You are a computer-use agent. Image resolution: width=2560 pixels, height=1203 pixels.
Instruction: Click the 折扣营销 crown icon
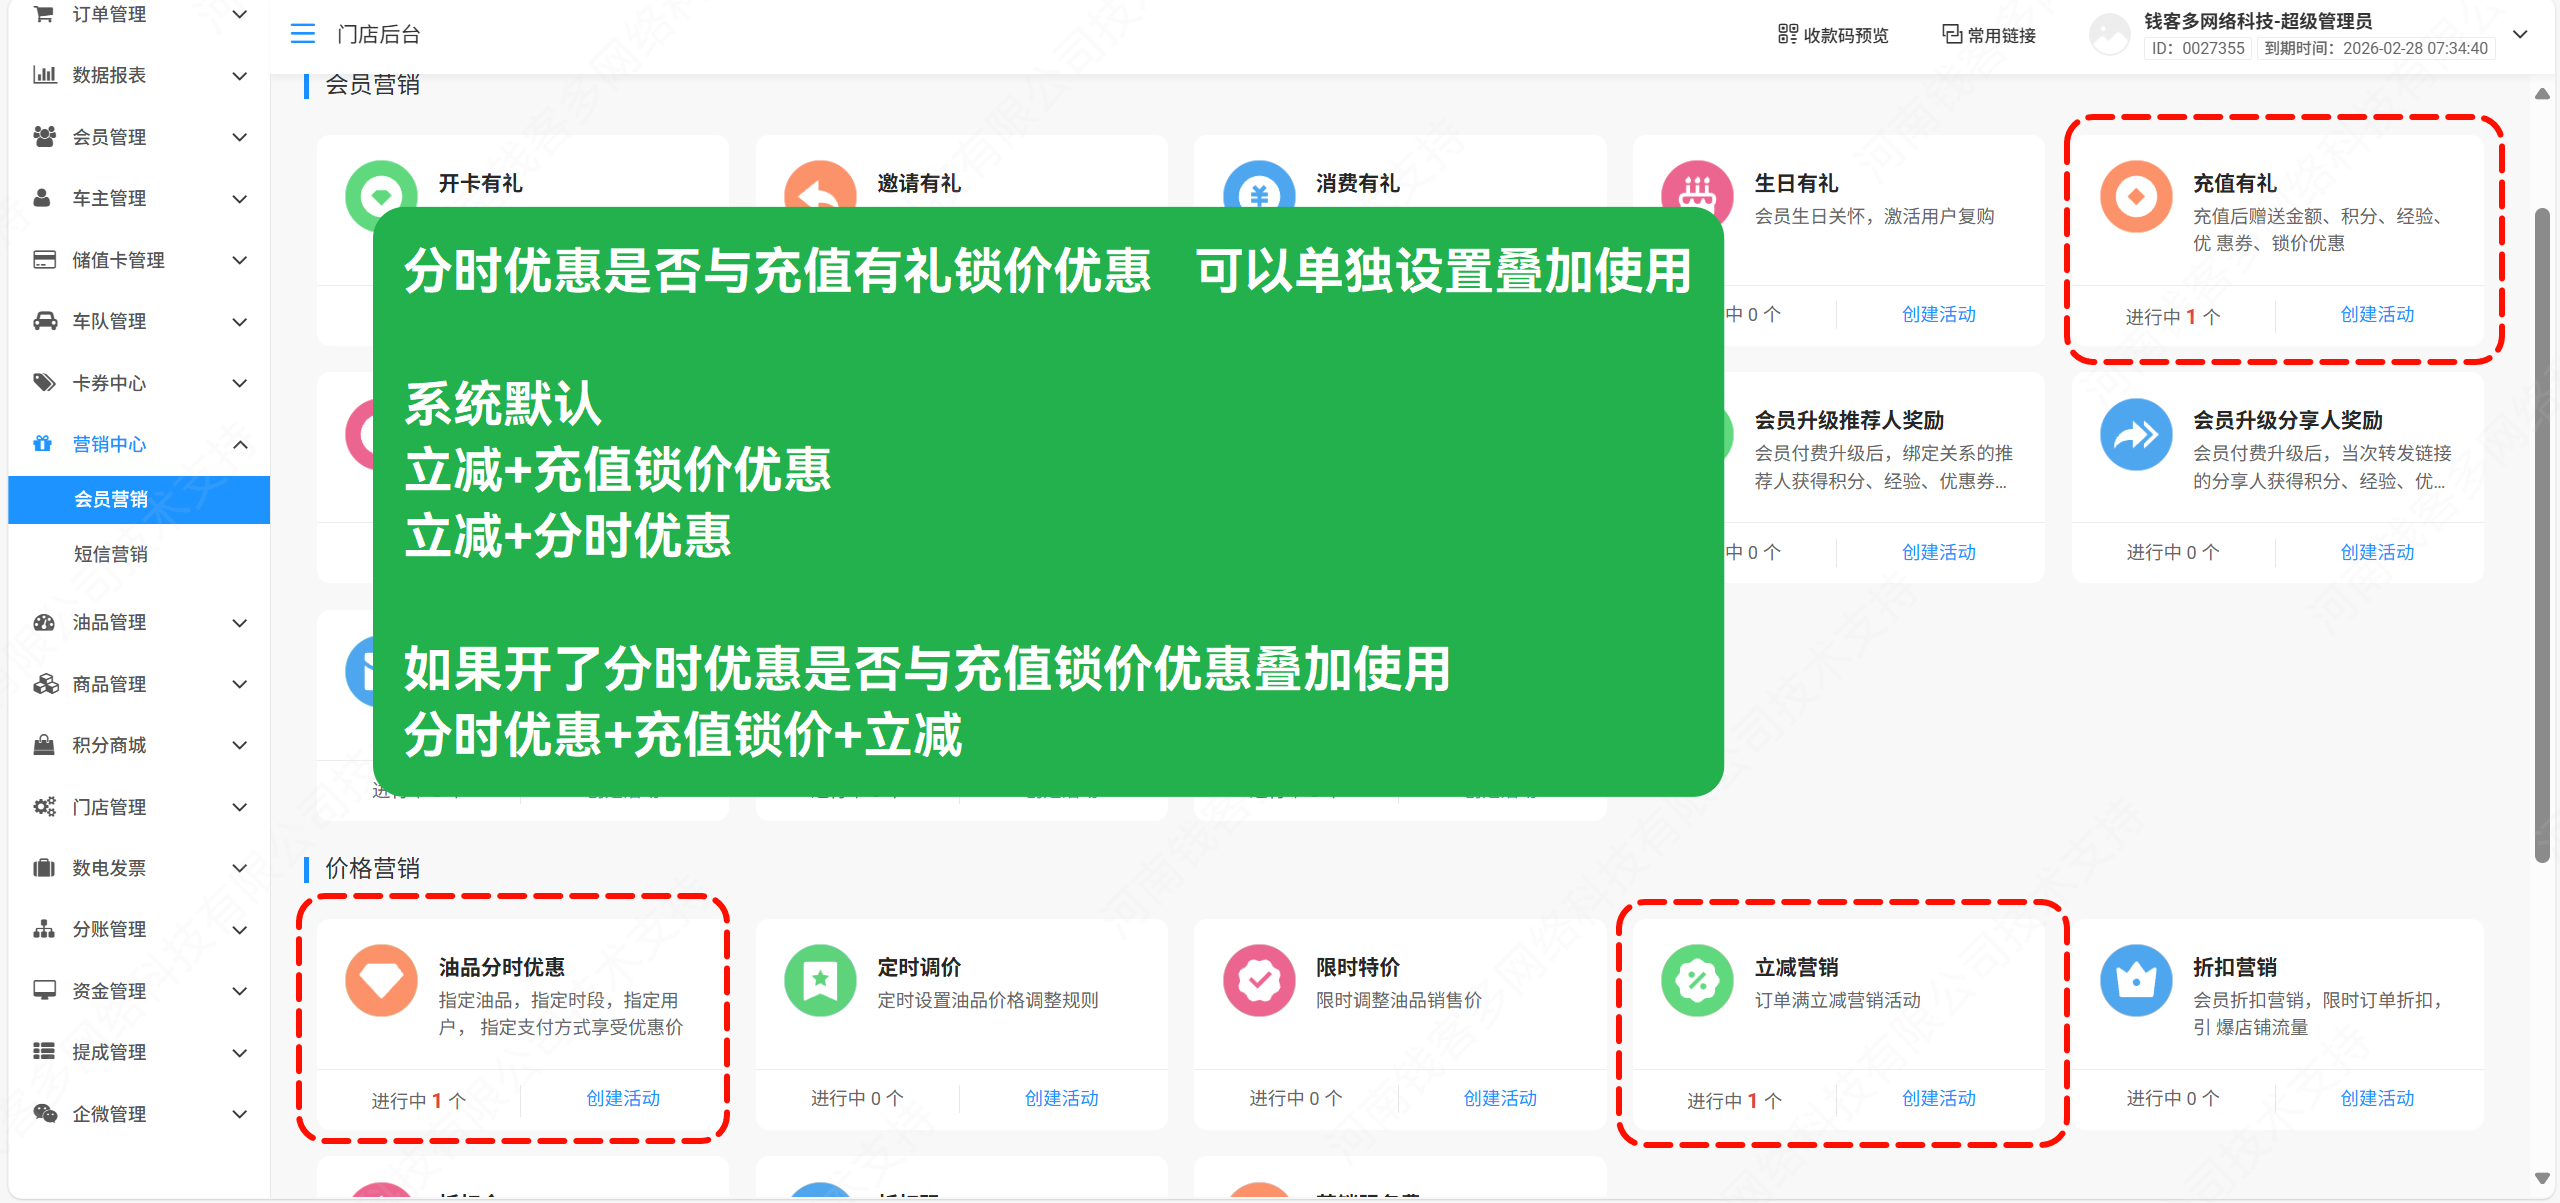tap(2135, 980)
